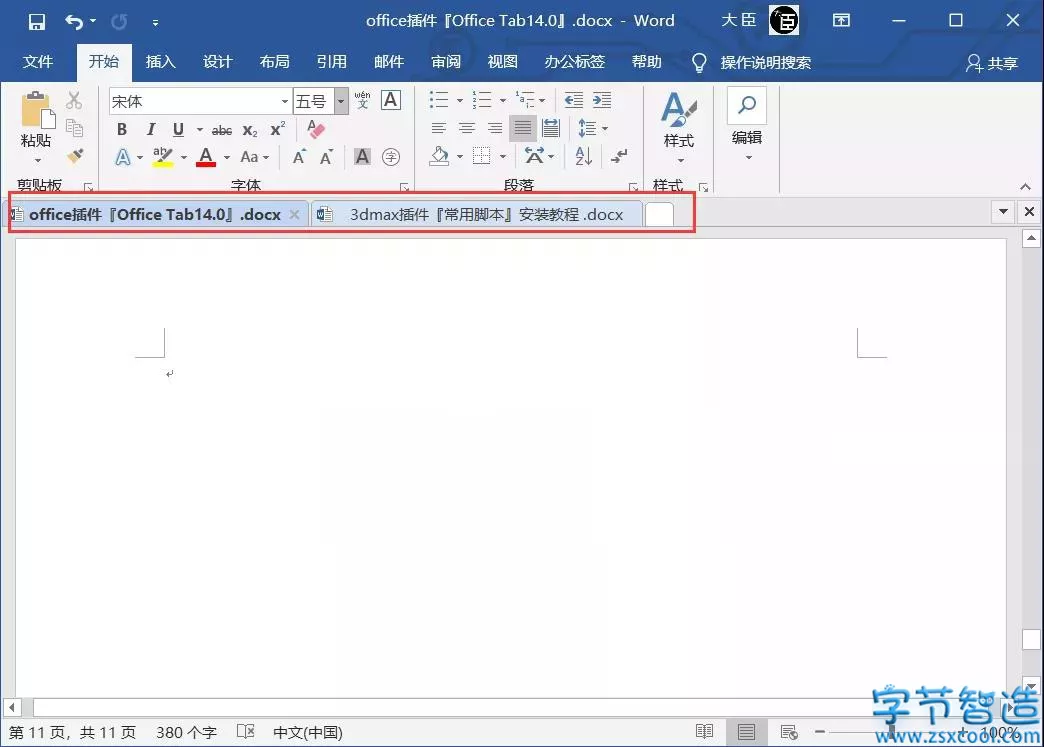Switch to the 插入 ribbon tab
Screen dimensions: 1044x747
[x=160, y=62]
